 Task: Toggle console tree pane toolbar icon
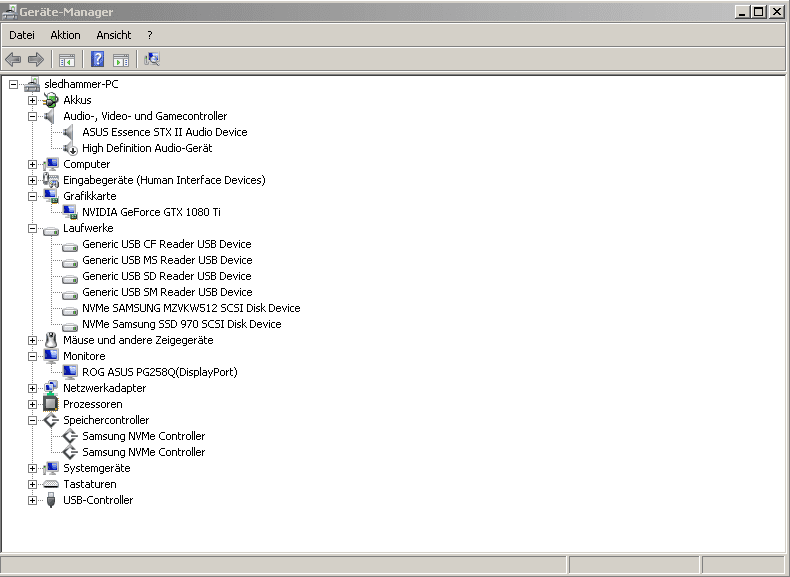pyautogui.click(x=67, y=60)
